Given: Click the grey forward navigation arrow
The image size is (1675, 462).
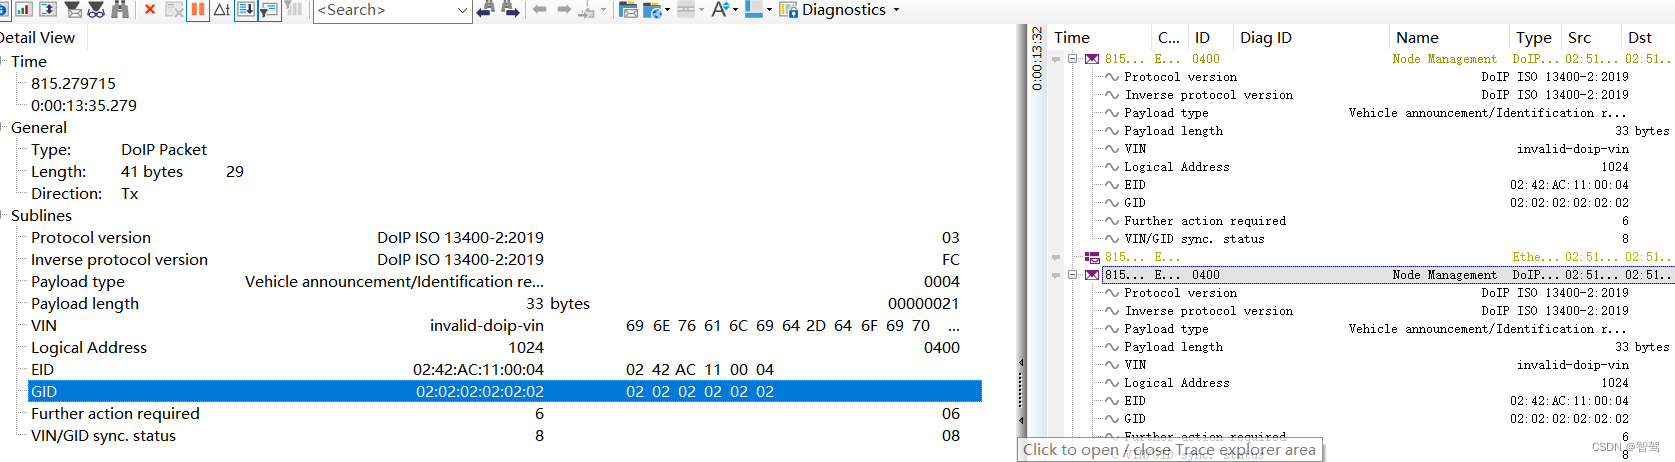Looking at the screenshot, I should coord(564,9).
